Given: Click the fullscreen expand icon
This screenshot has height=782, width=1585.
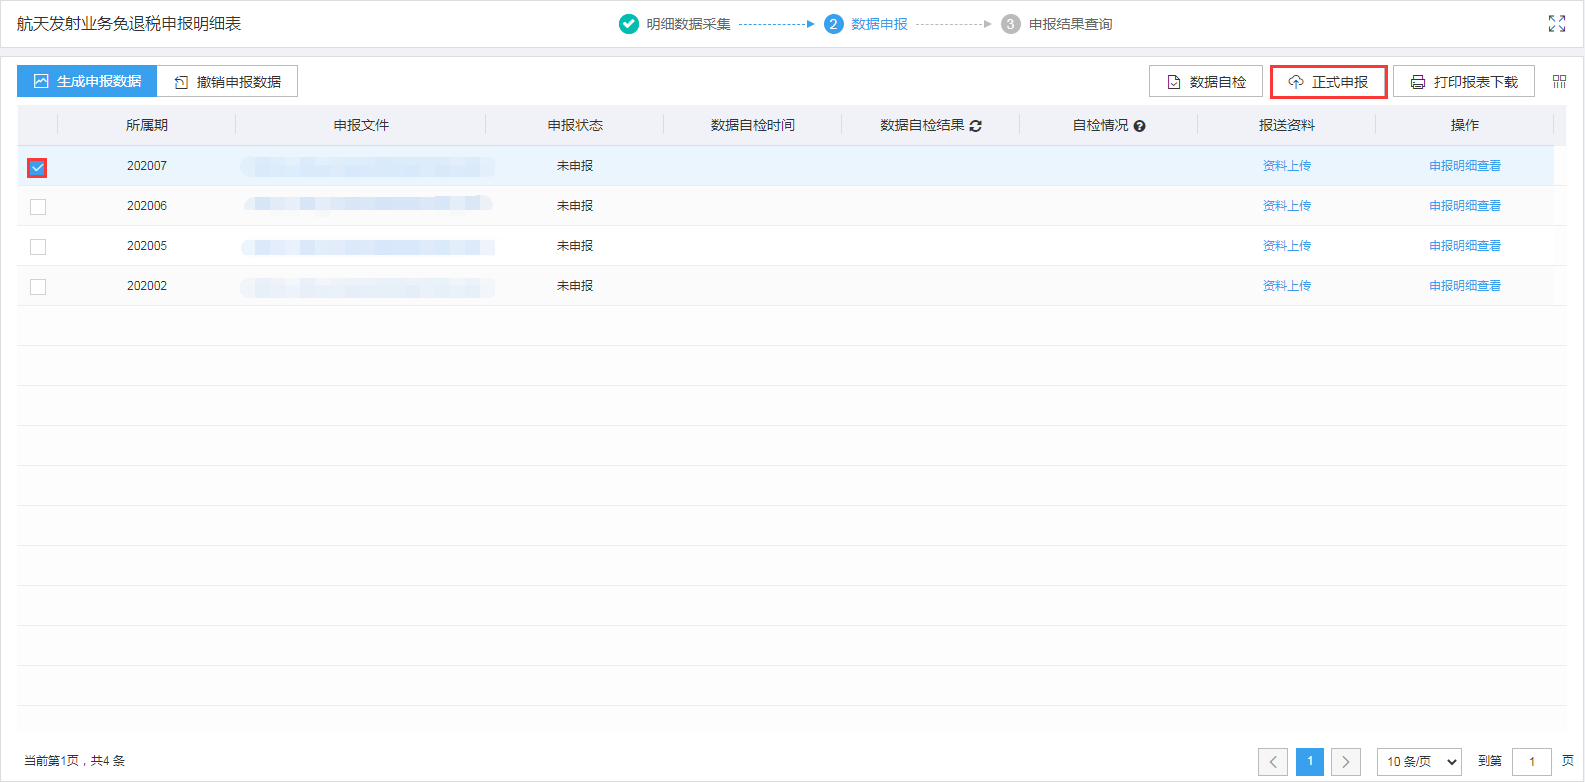Looking at the screenshot, I should click(x=1557, y=24).
